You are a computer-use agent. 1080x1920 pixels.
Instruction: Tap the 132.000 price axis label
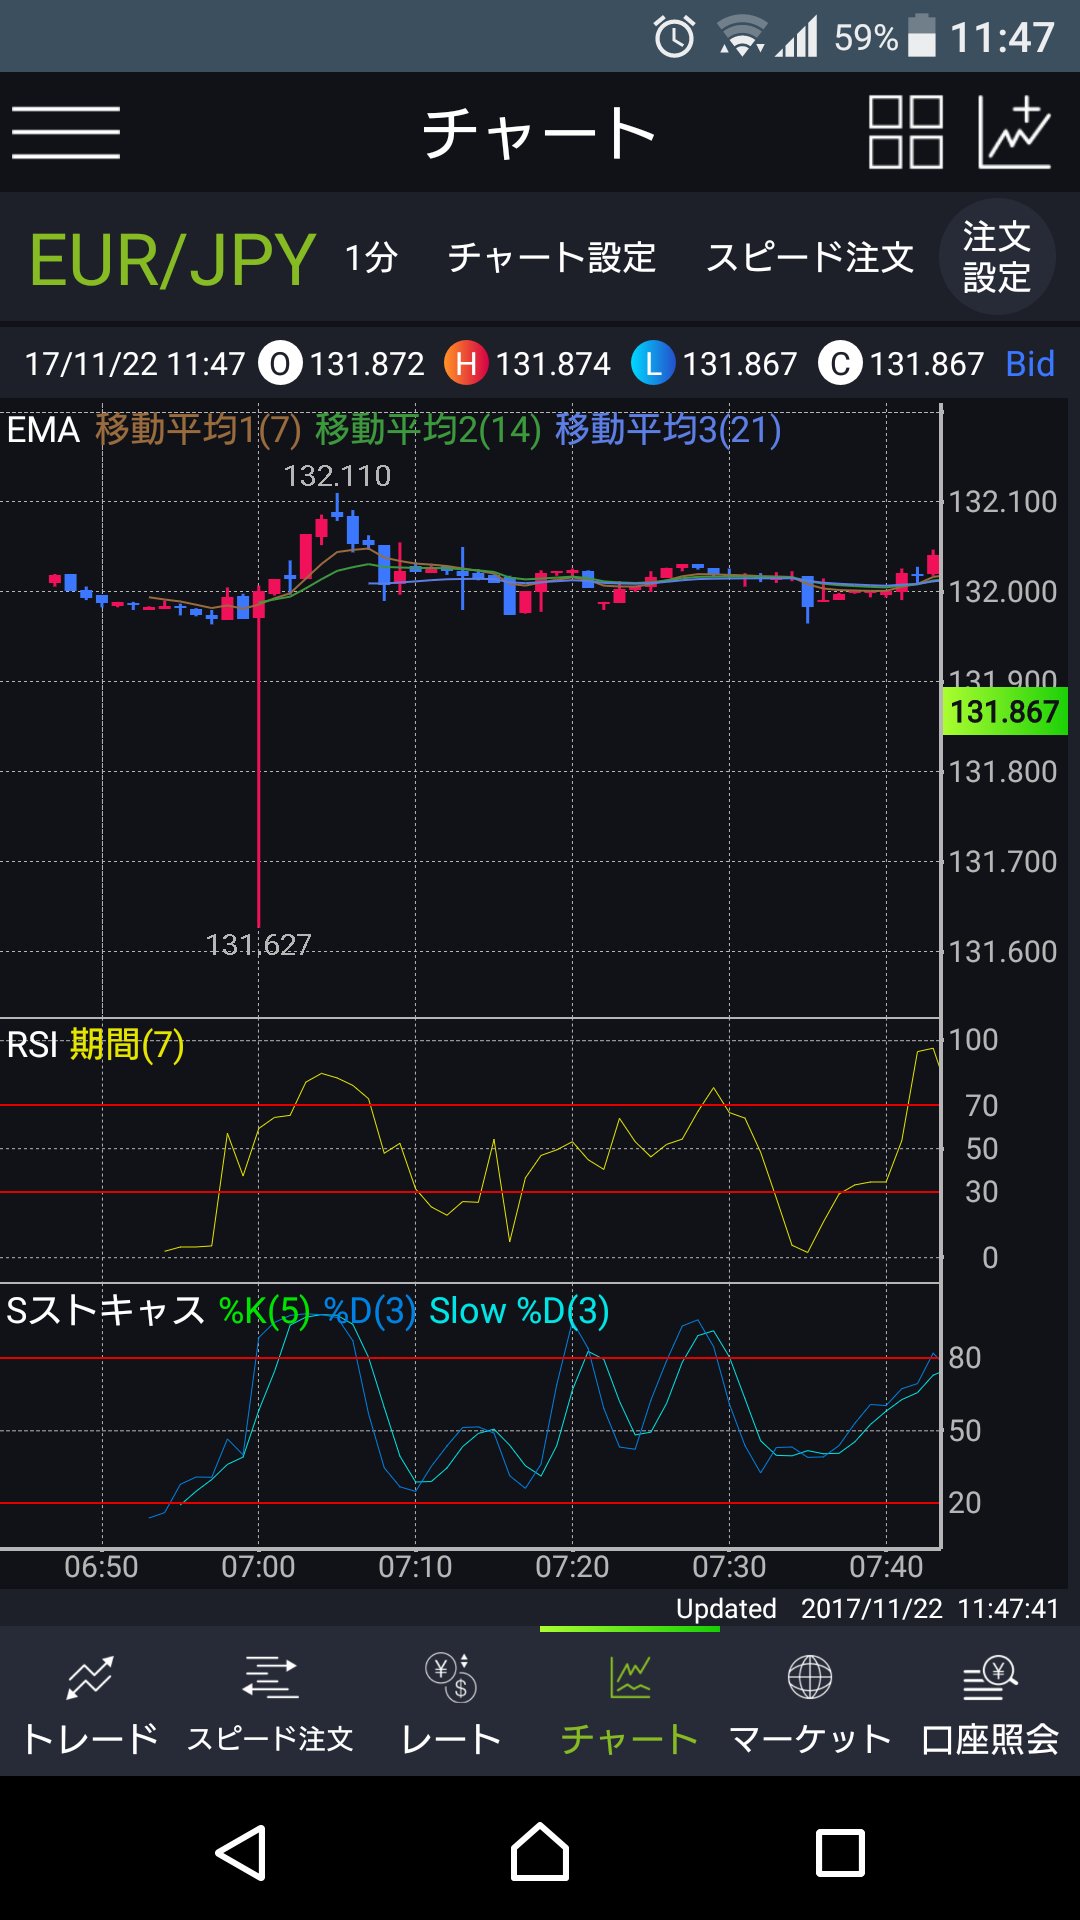click(x=1003, y=592)
